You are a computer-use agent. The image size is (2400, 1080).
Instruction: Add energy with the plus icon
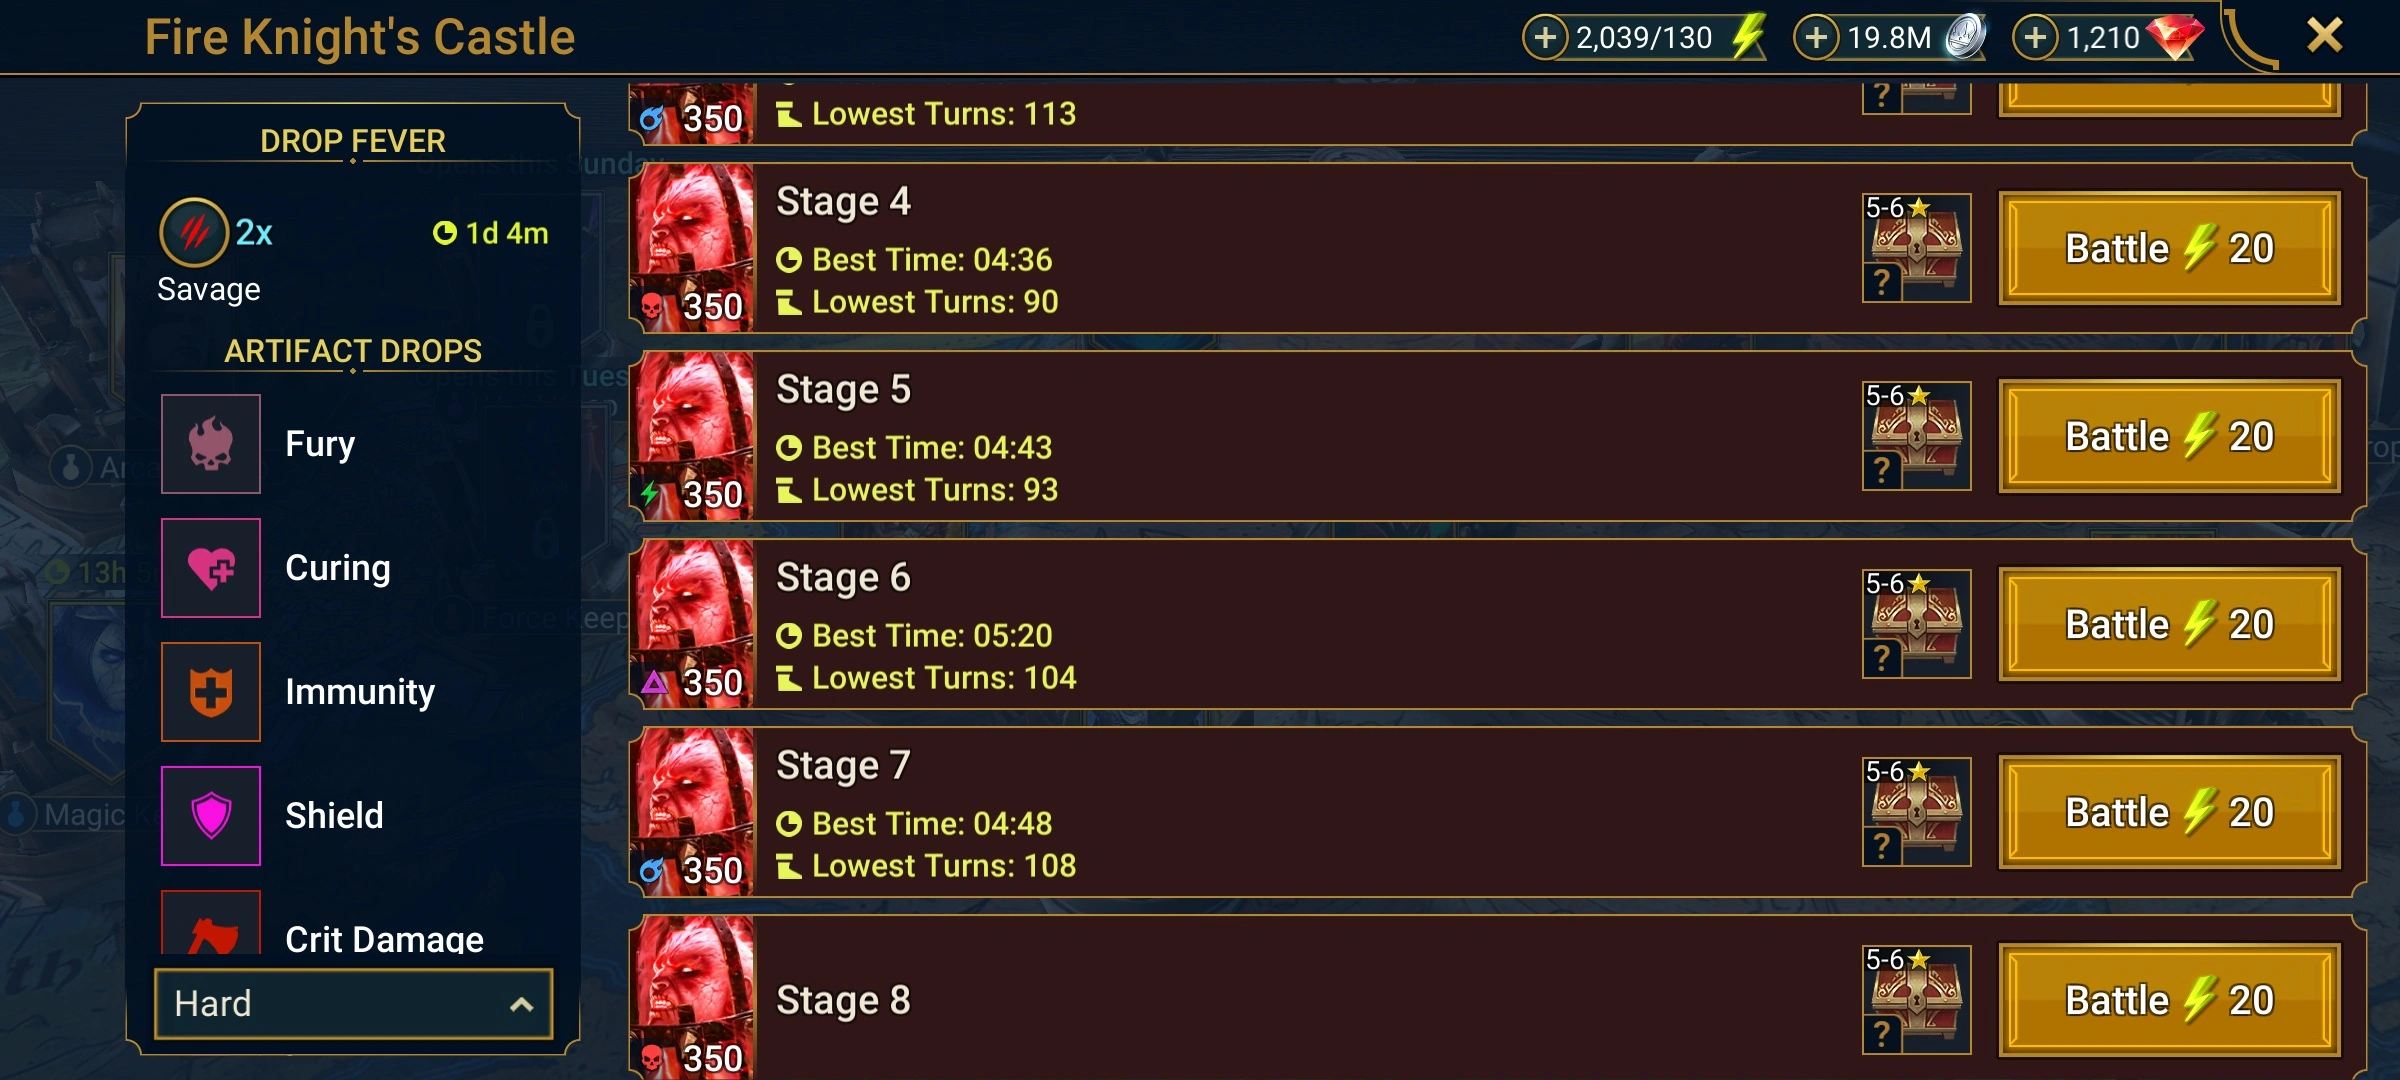[1545, 38]
